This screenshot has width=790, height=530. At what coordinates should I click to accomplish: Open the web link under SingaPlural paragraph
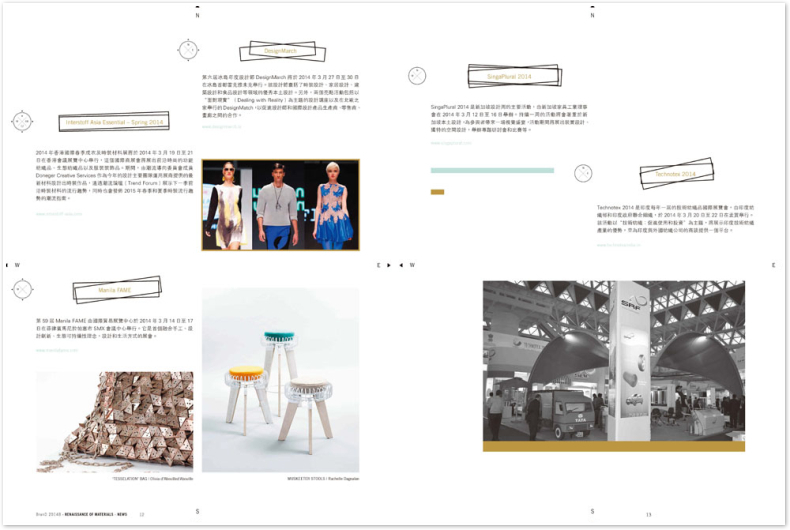pyautogui.click(x=451, y=143)
